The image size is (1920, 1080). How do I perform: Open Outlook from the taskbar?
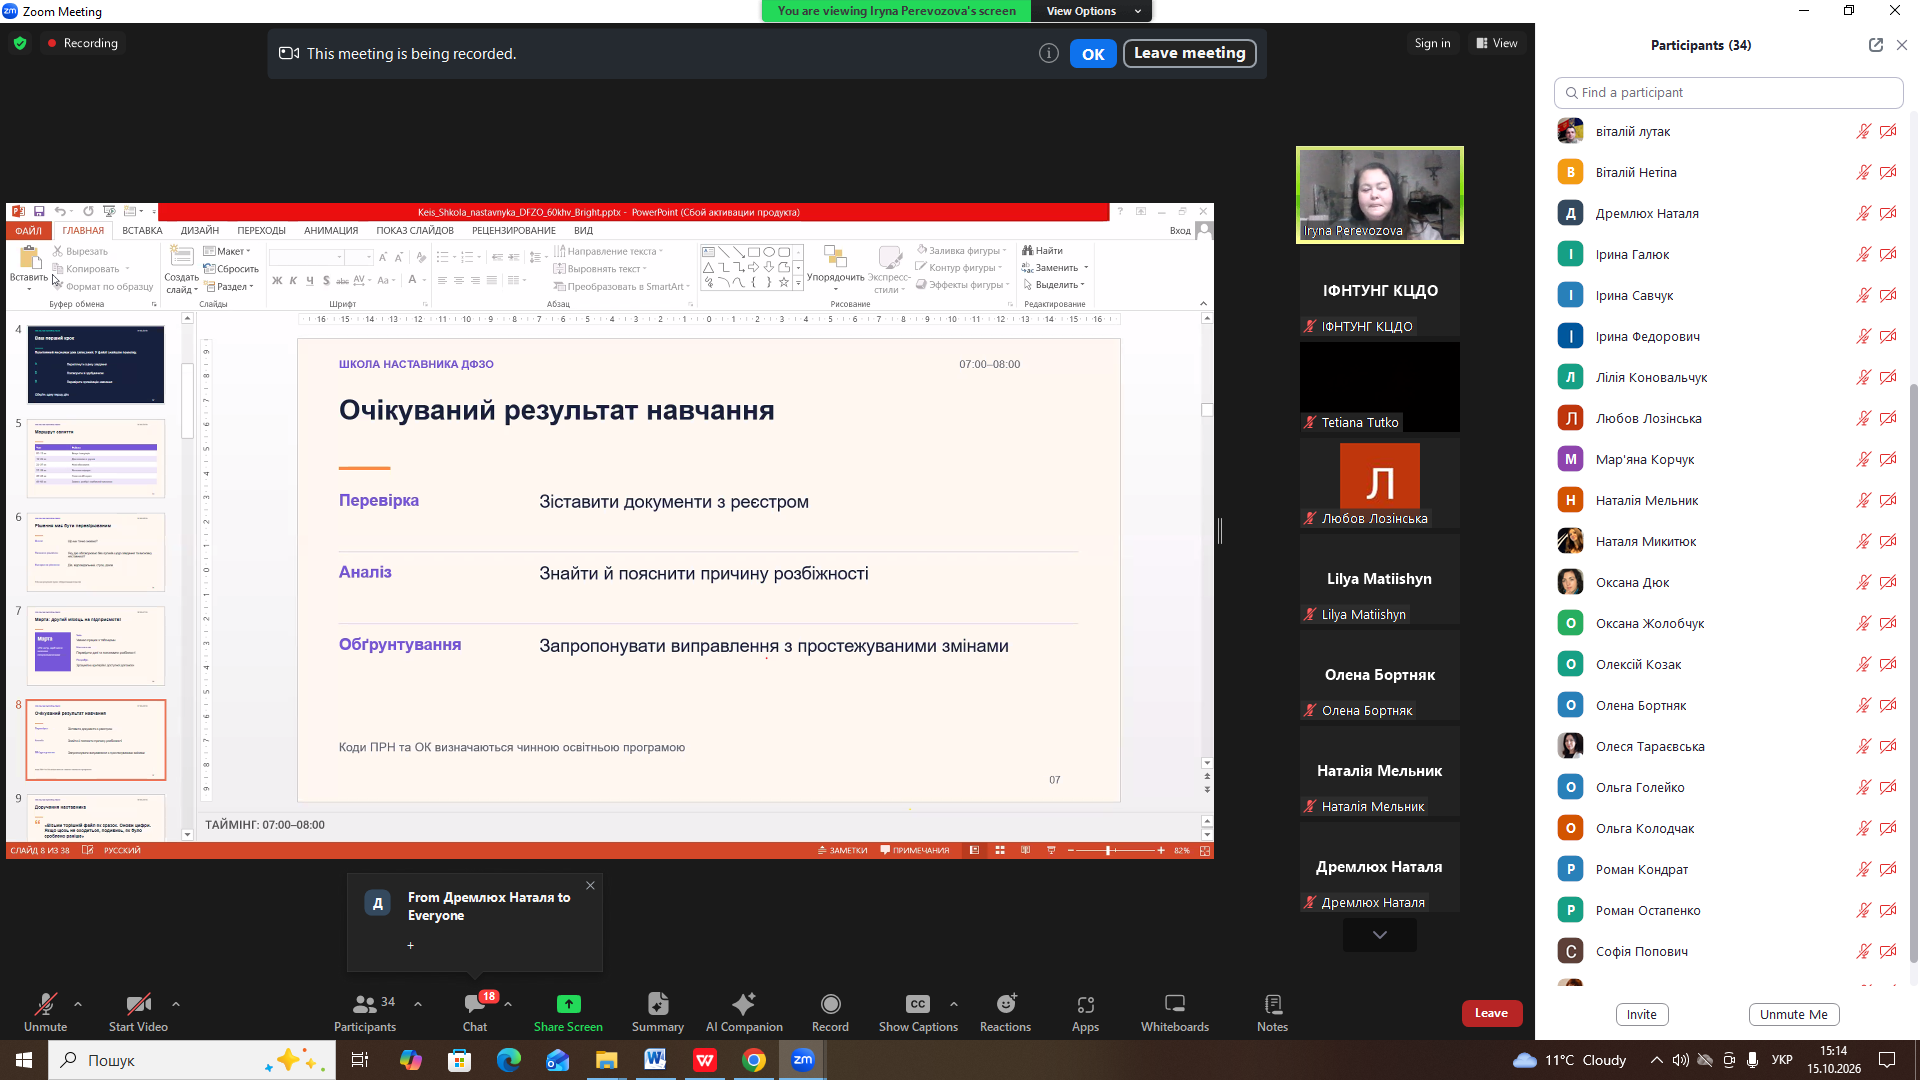(x=557, y=1060)
